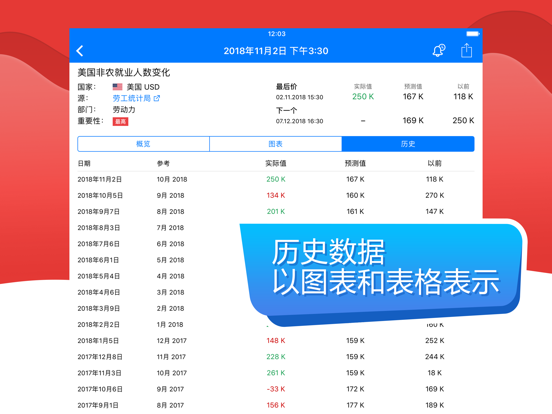
Task: Click the 参考 cell 10月 2017
Action: click(172, 373)
